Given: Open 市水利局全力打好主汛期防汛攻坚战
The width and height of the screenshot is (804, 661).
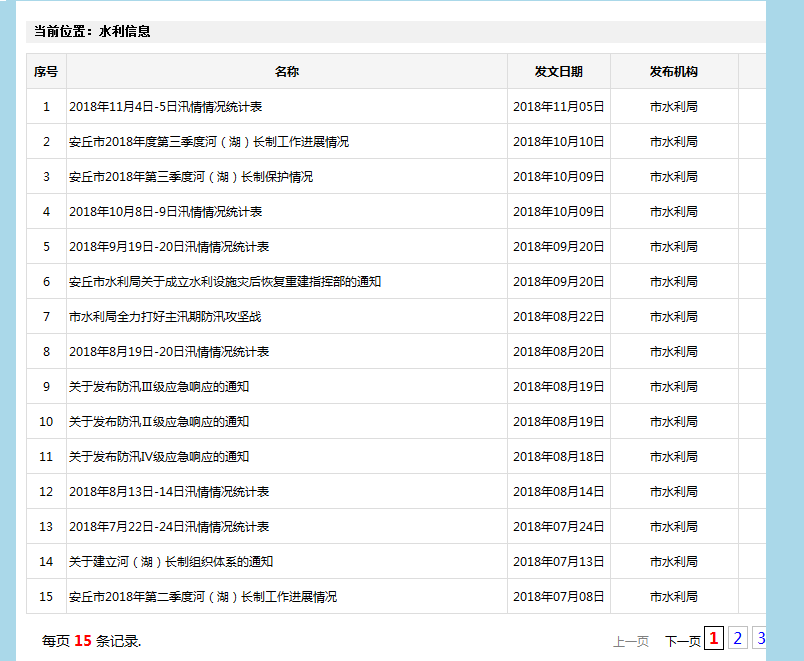Looking at the screenshot, I should pos(165,317).
